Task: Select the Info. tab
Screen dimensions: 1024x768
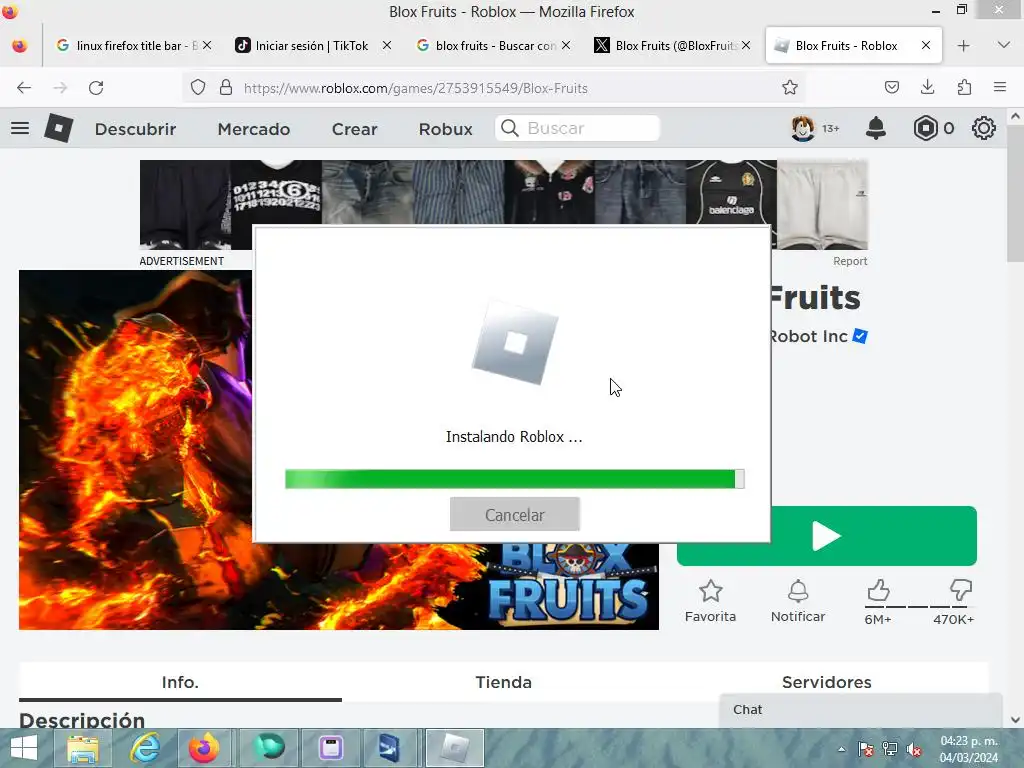Action: coord(180,682)
